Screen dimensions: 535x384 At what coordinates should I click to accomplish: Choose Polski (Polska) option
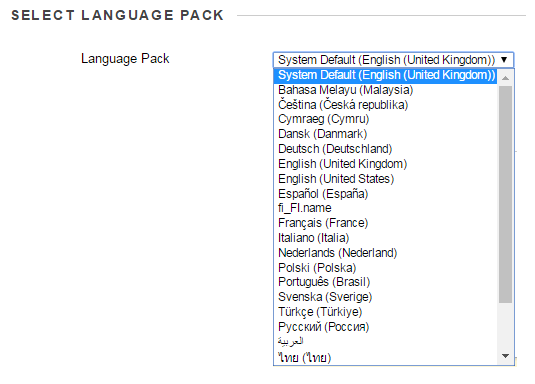click(x=385, y=268)
